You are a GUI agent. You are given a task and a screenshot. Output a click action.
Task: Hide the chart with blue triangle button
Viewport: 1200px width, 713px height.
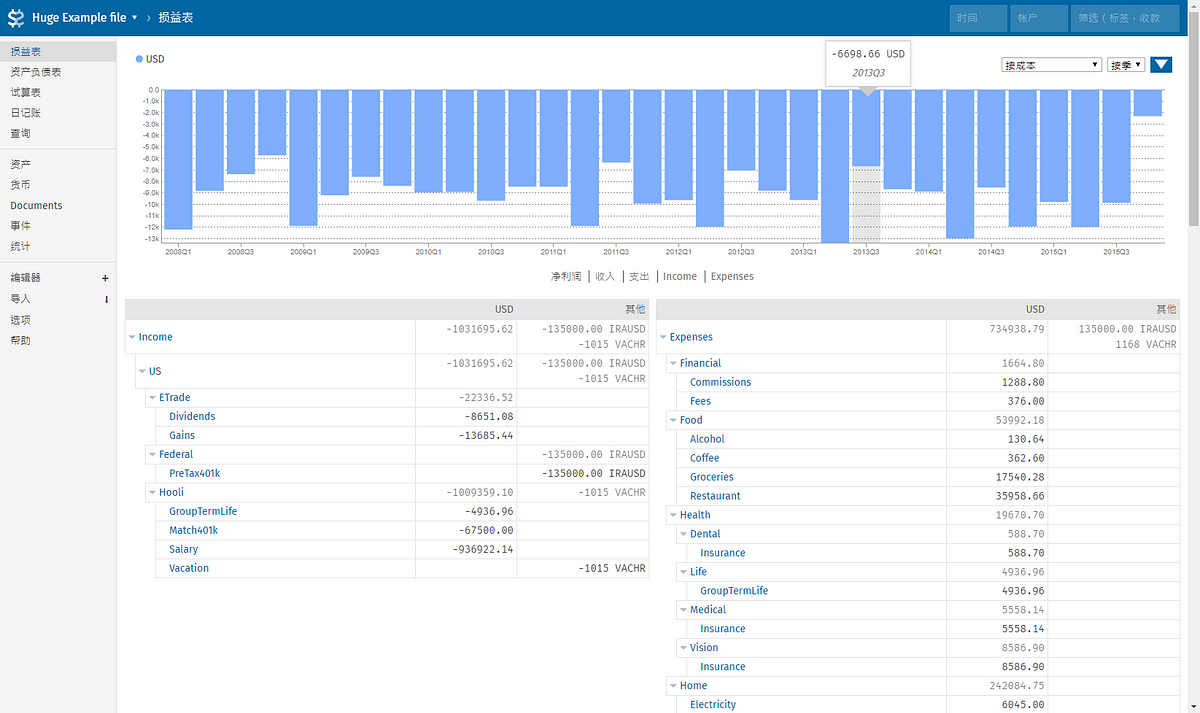1161,65
